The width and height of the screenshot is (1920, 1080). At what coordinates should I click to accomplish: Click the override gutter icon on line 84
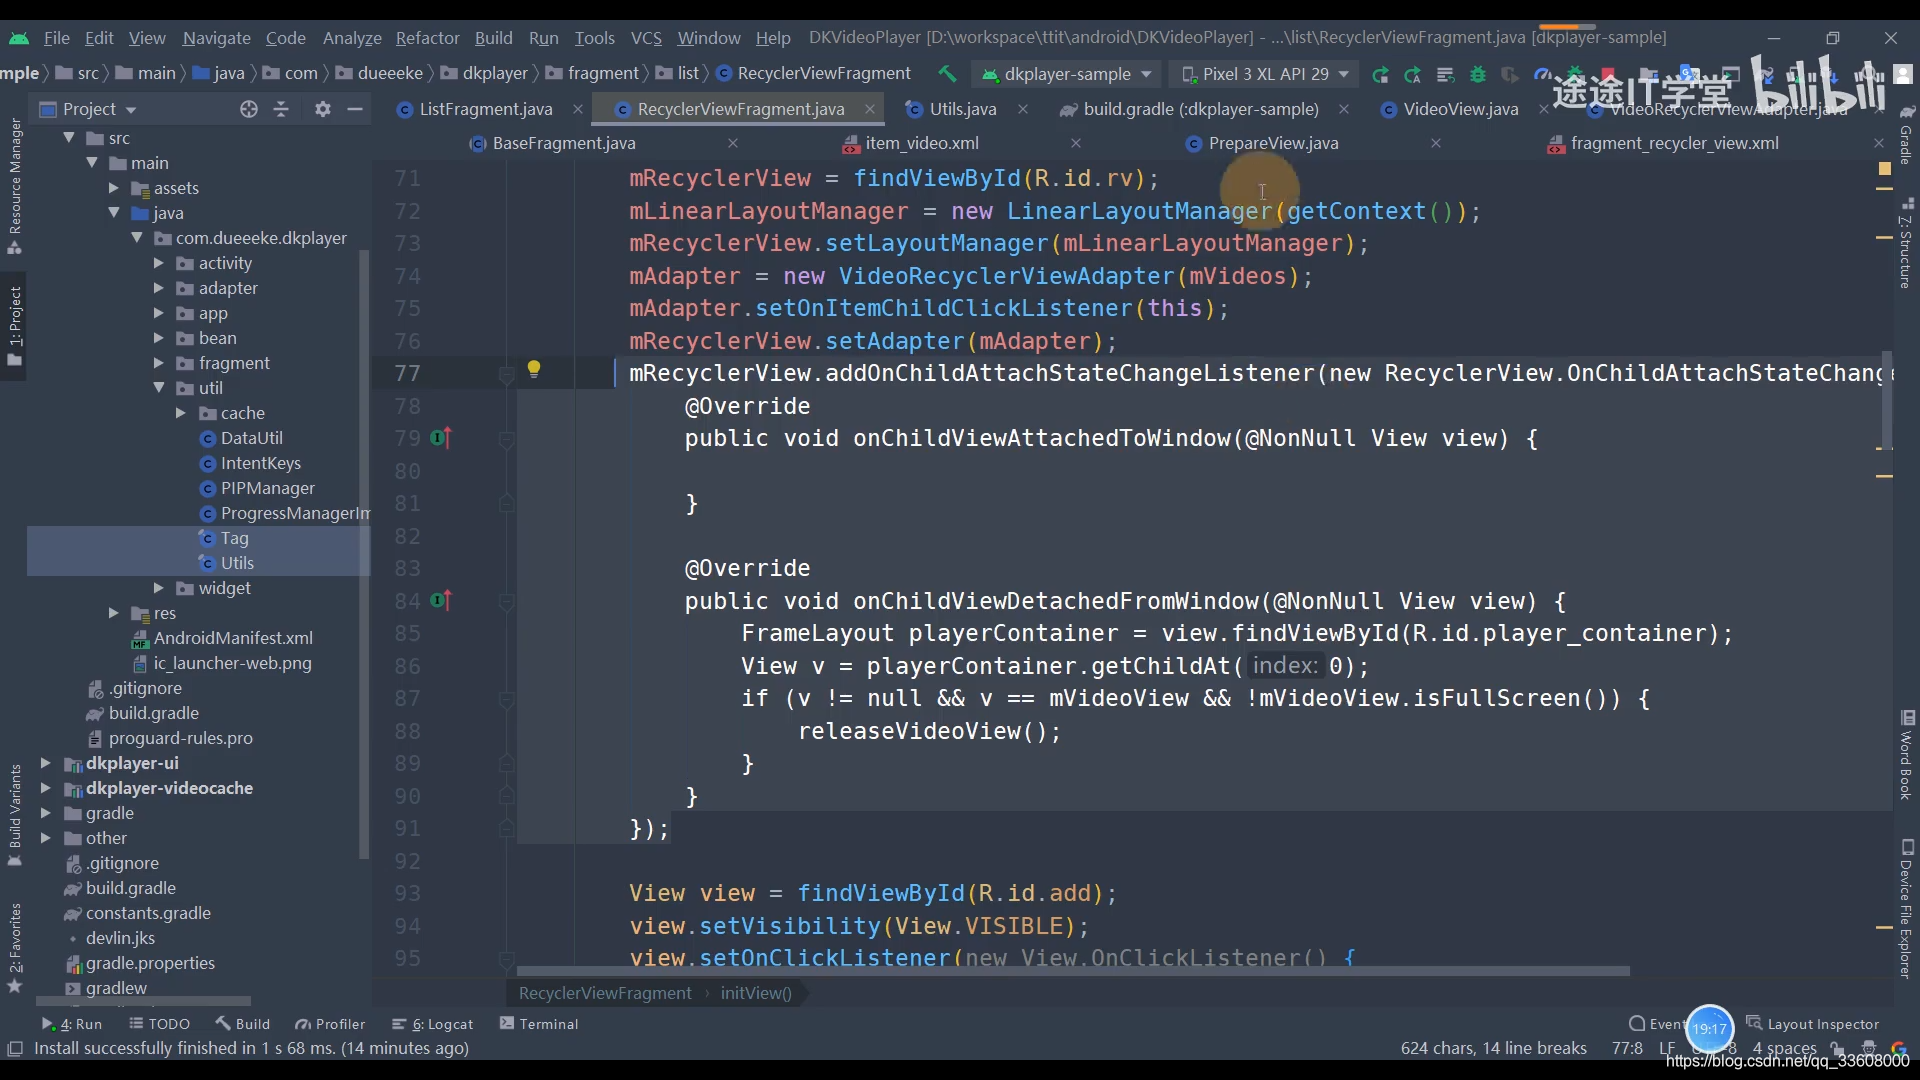[441, 600]
